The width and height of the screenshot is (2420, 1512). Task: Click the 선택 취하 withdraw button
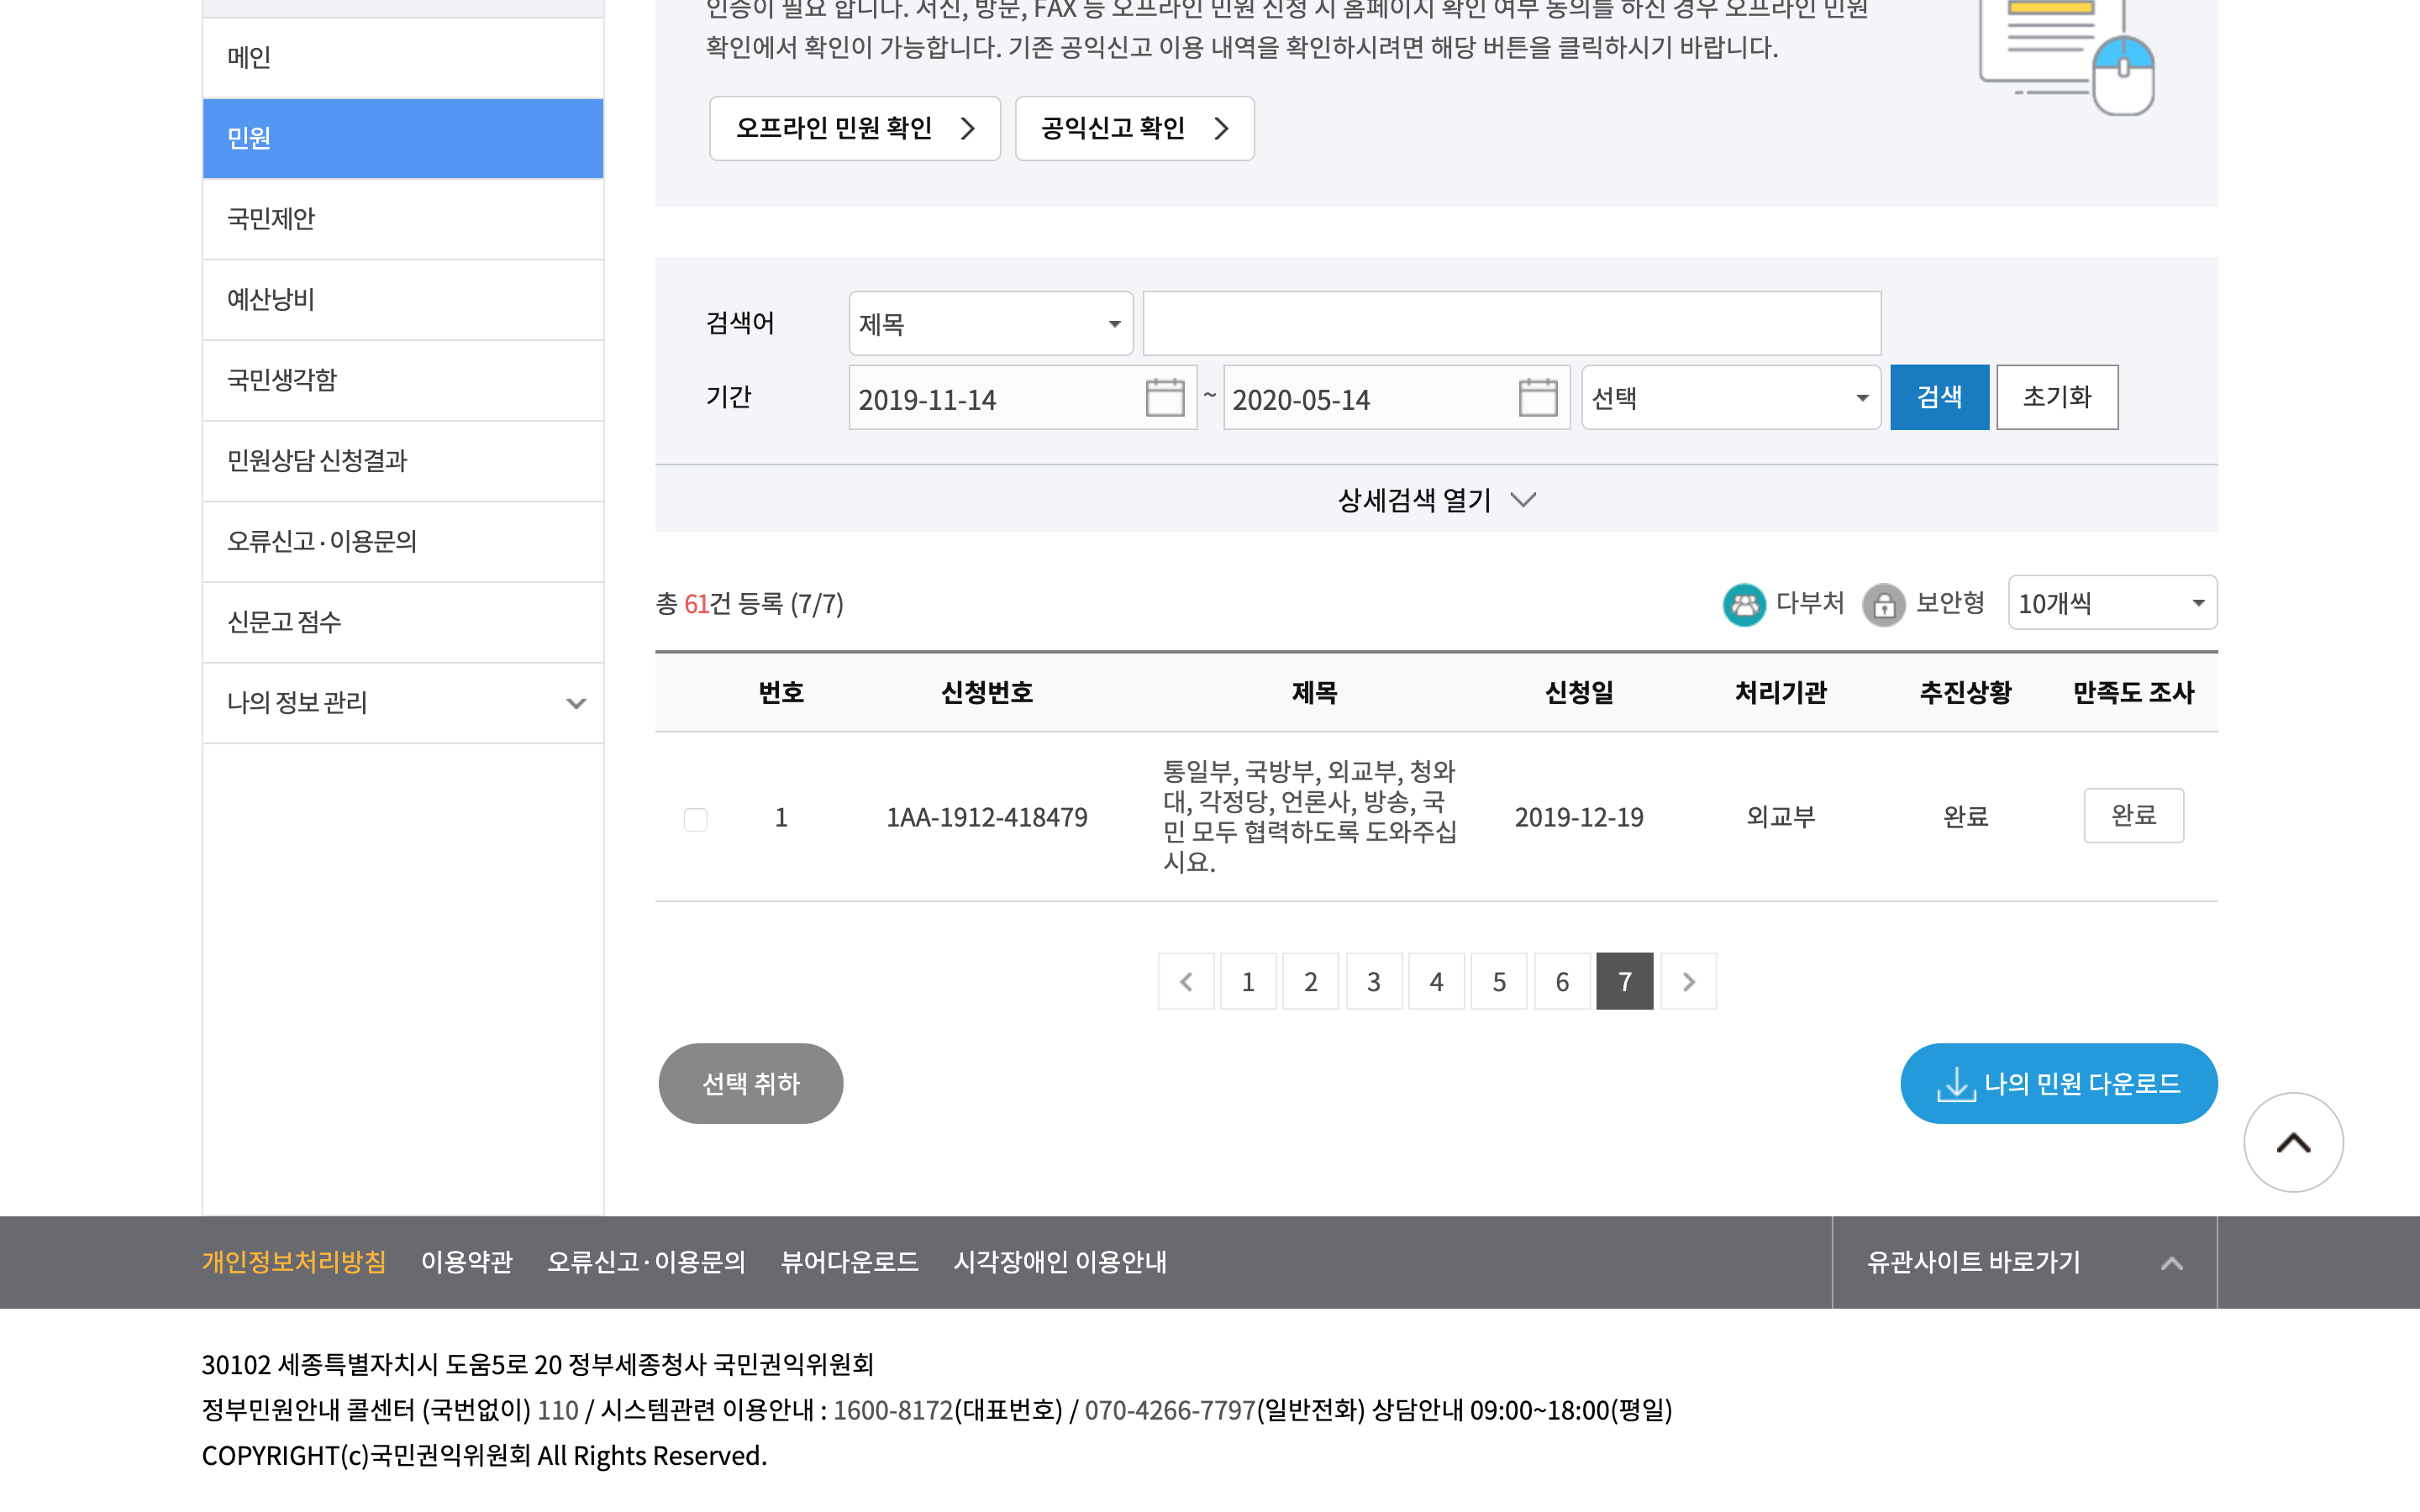point(750,1083)
